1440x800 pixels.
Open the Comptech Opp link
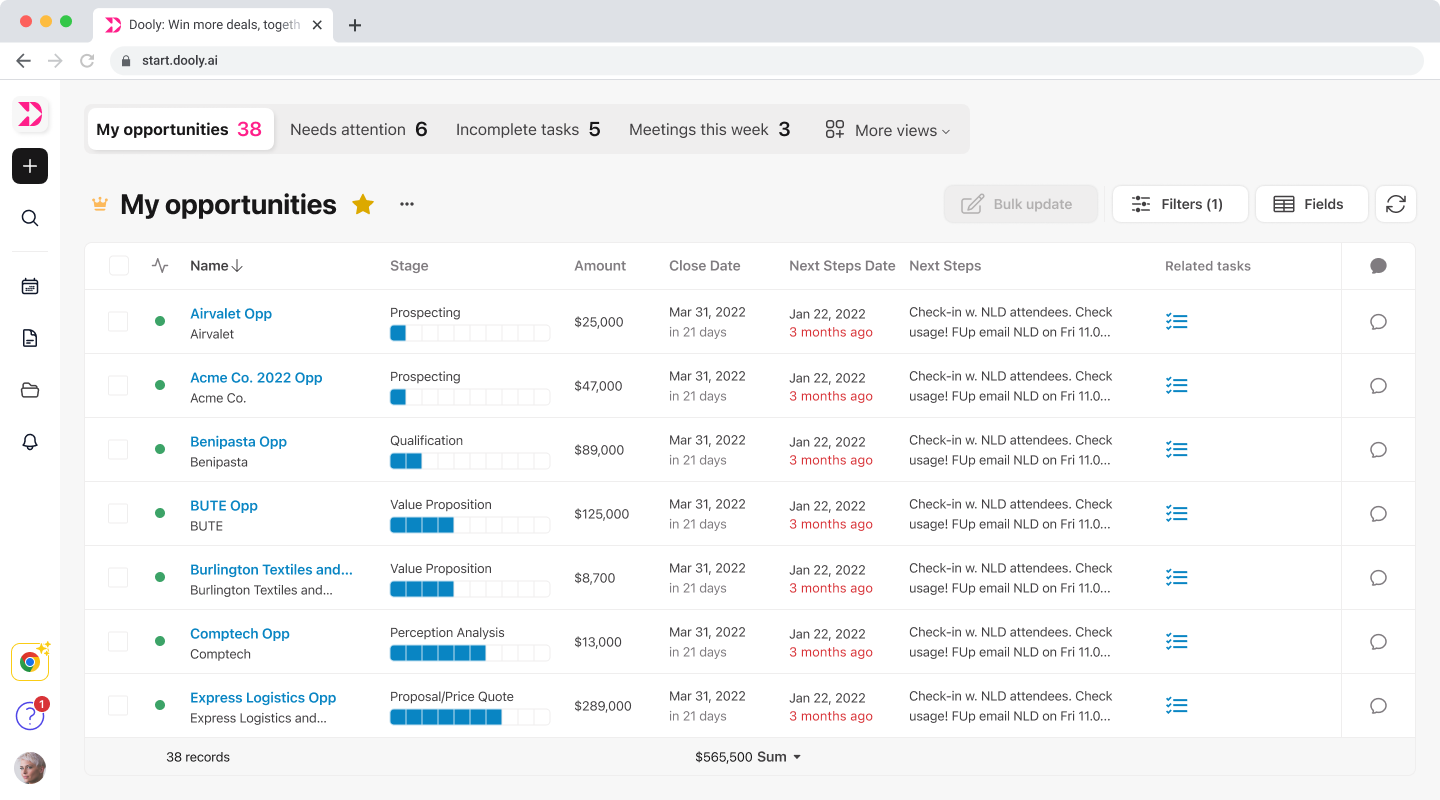click(240, 634)
